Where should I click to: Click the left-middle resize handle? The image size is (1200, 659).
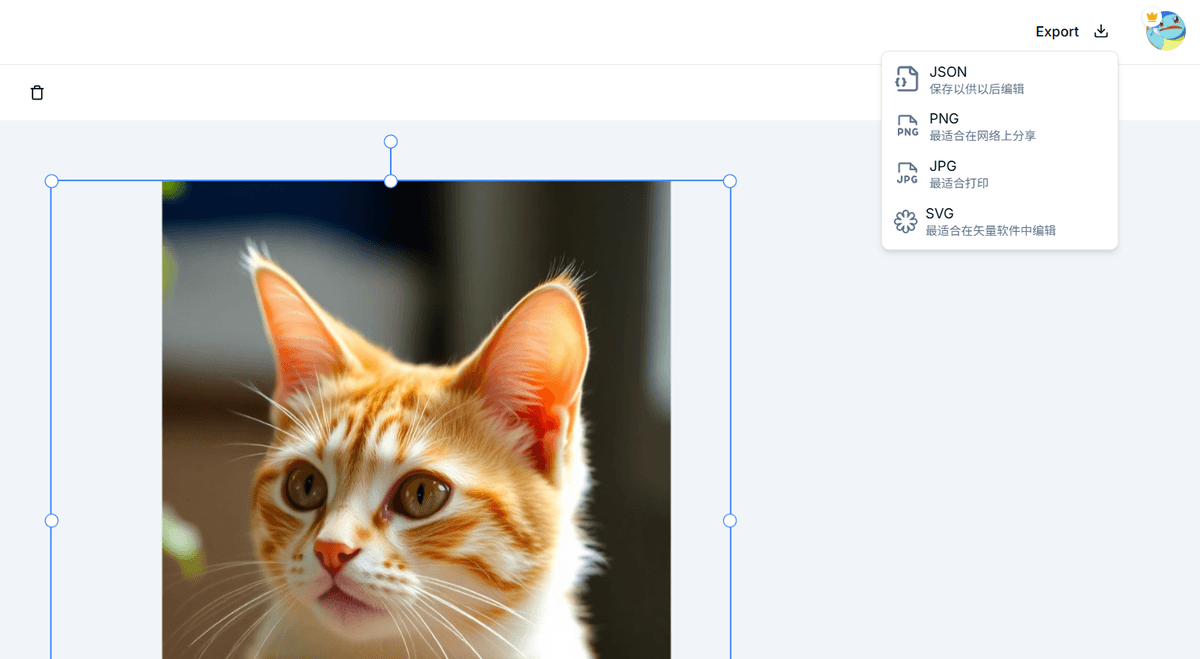click(x=52, y=520)
